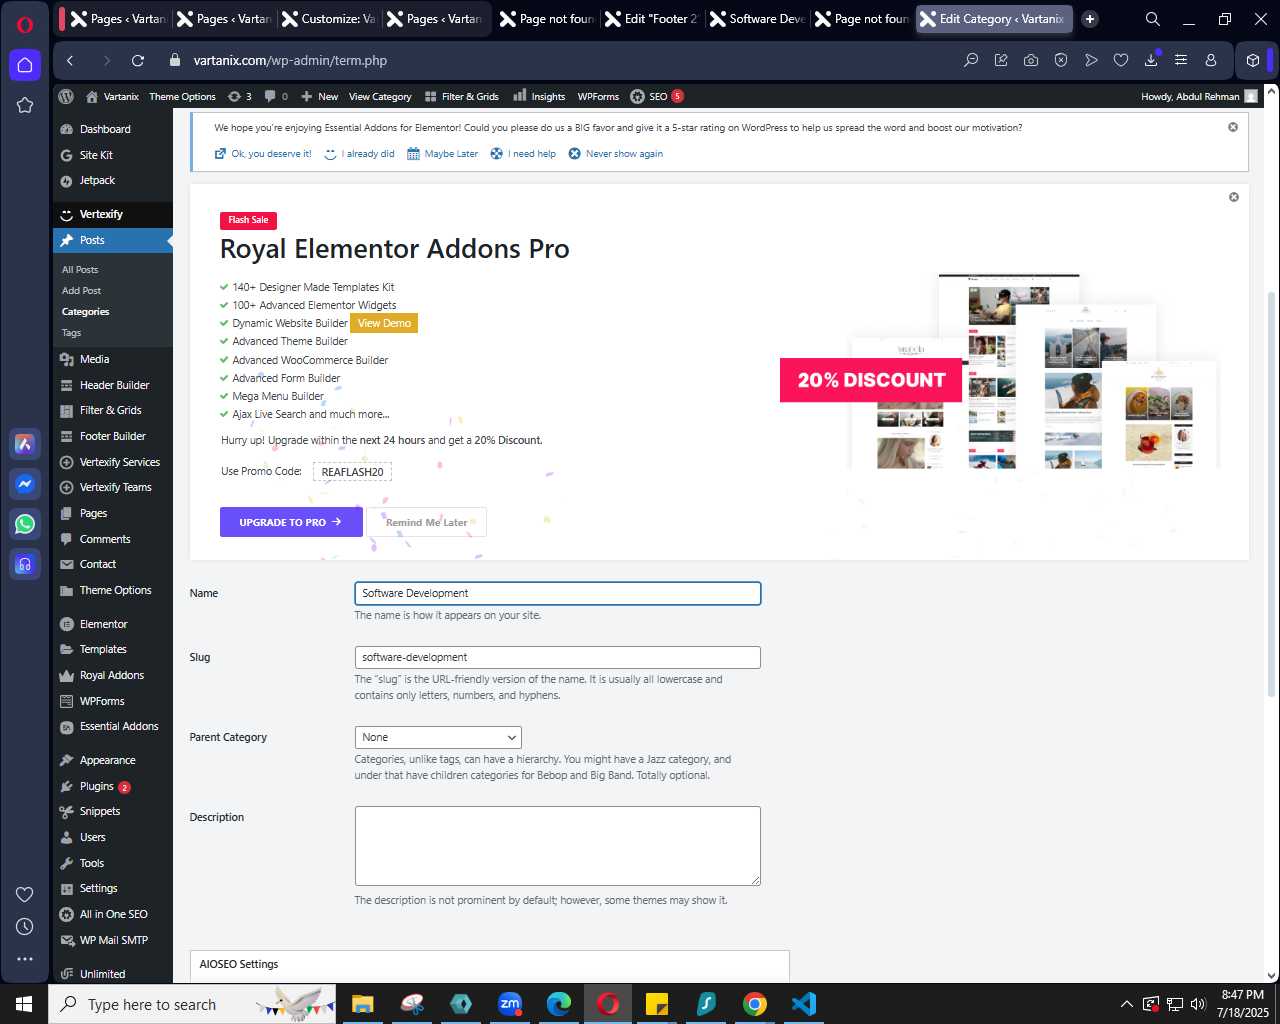Screen dimensions: 1280x1024
Task: Open Microsoft Edge from taskbar
Action: tap(559, 1004)
